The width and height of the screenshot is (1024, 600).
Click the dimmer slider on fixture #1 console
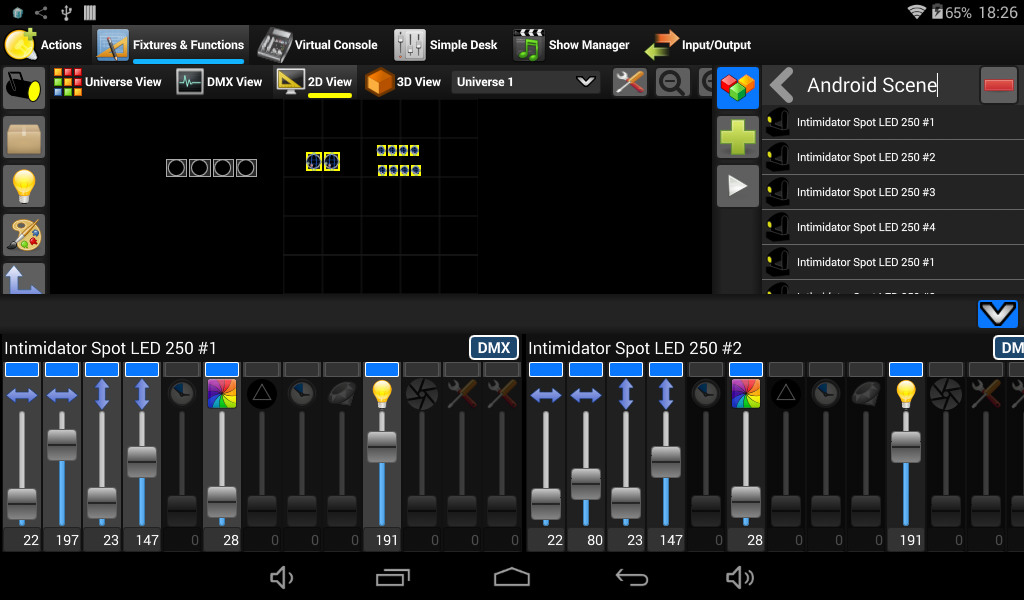382,469
